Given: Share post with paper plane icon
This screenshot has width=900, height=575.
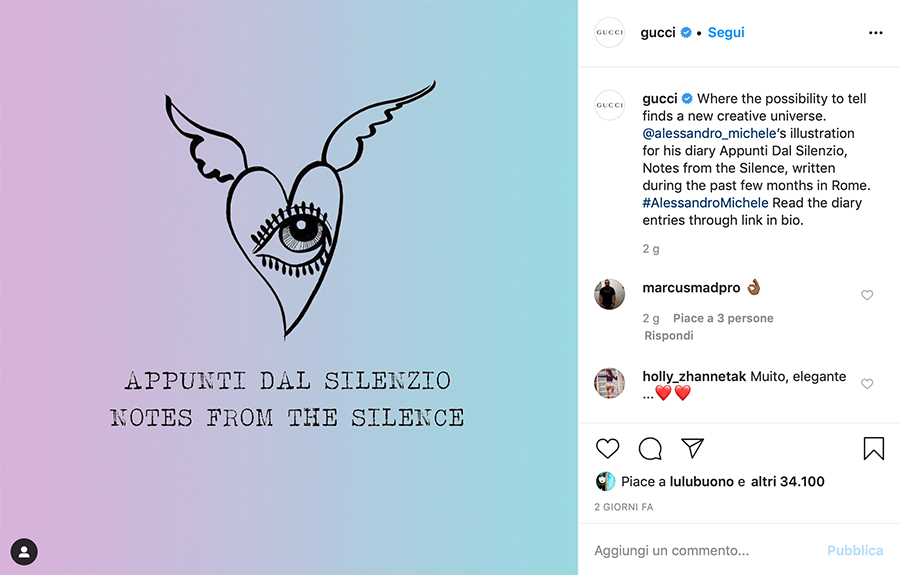Looking at the screenshot, I should click(692, 448).
